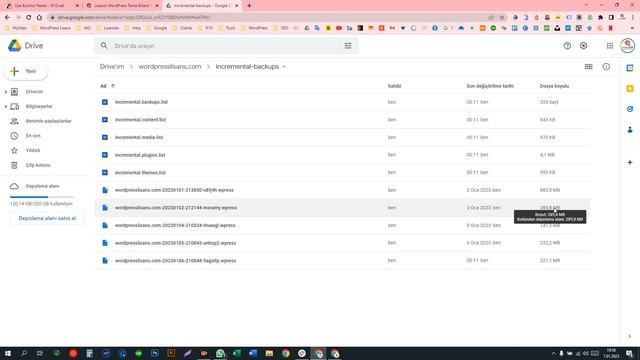The height and width of the screenshot is (360, 640).
Task: Select incremental.media.list file
Action: [343, 137]
